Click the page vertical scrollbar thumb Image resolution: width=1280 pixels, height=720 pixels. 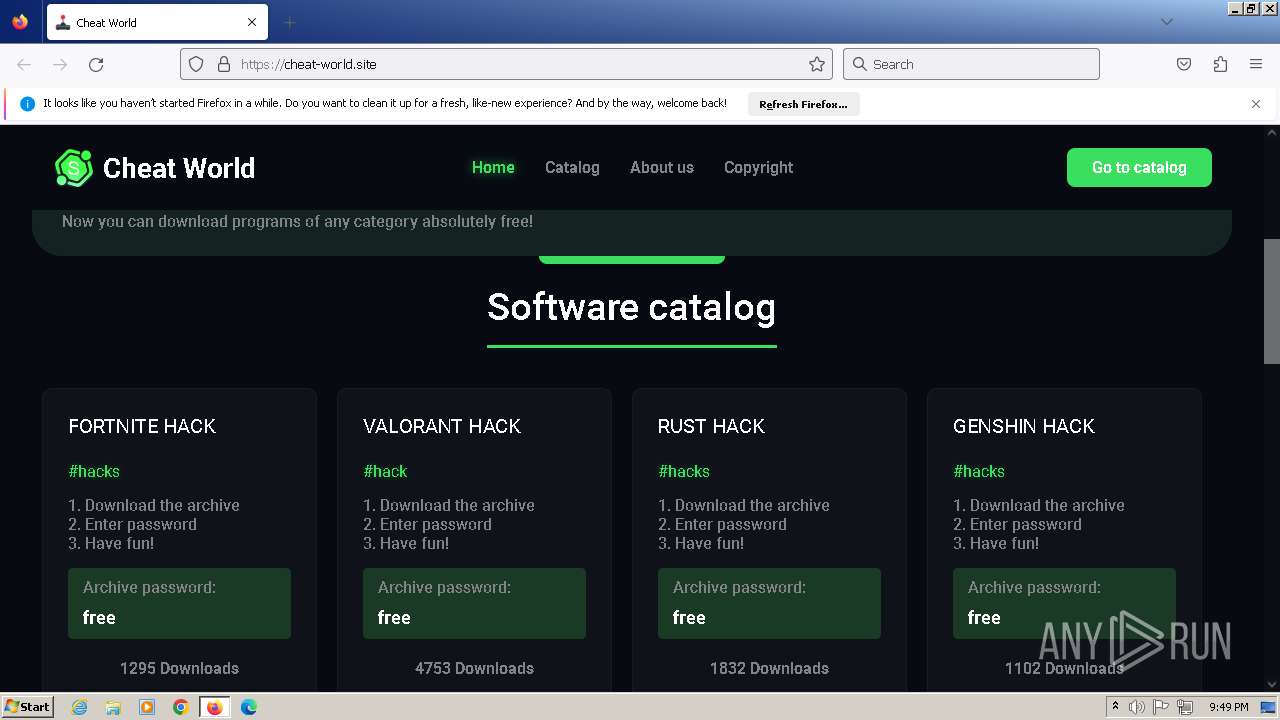(1272, 301)
